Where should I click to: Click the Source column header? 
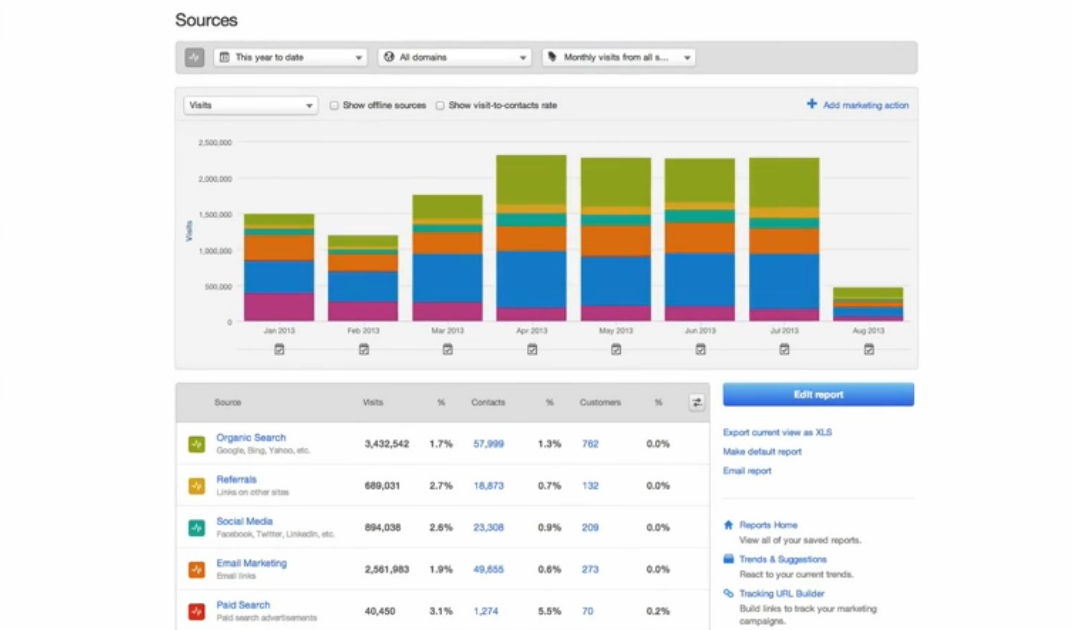(x=228, y=402)
